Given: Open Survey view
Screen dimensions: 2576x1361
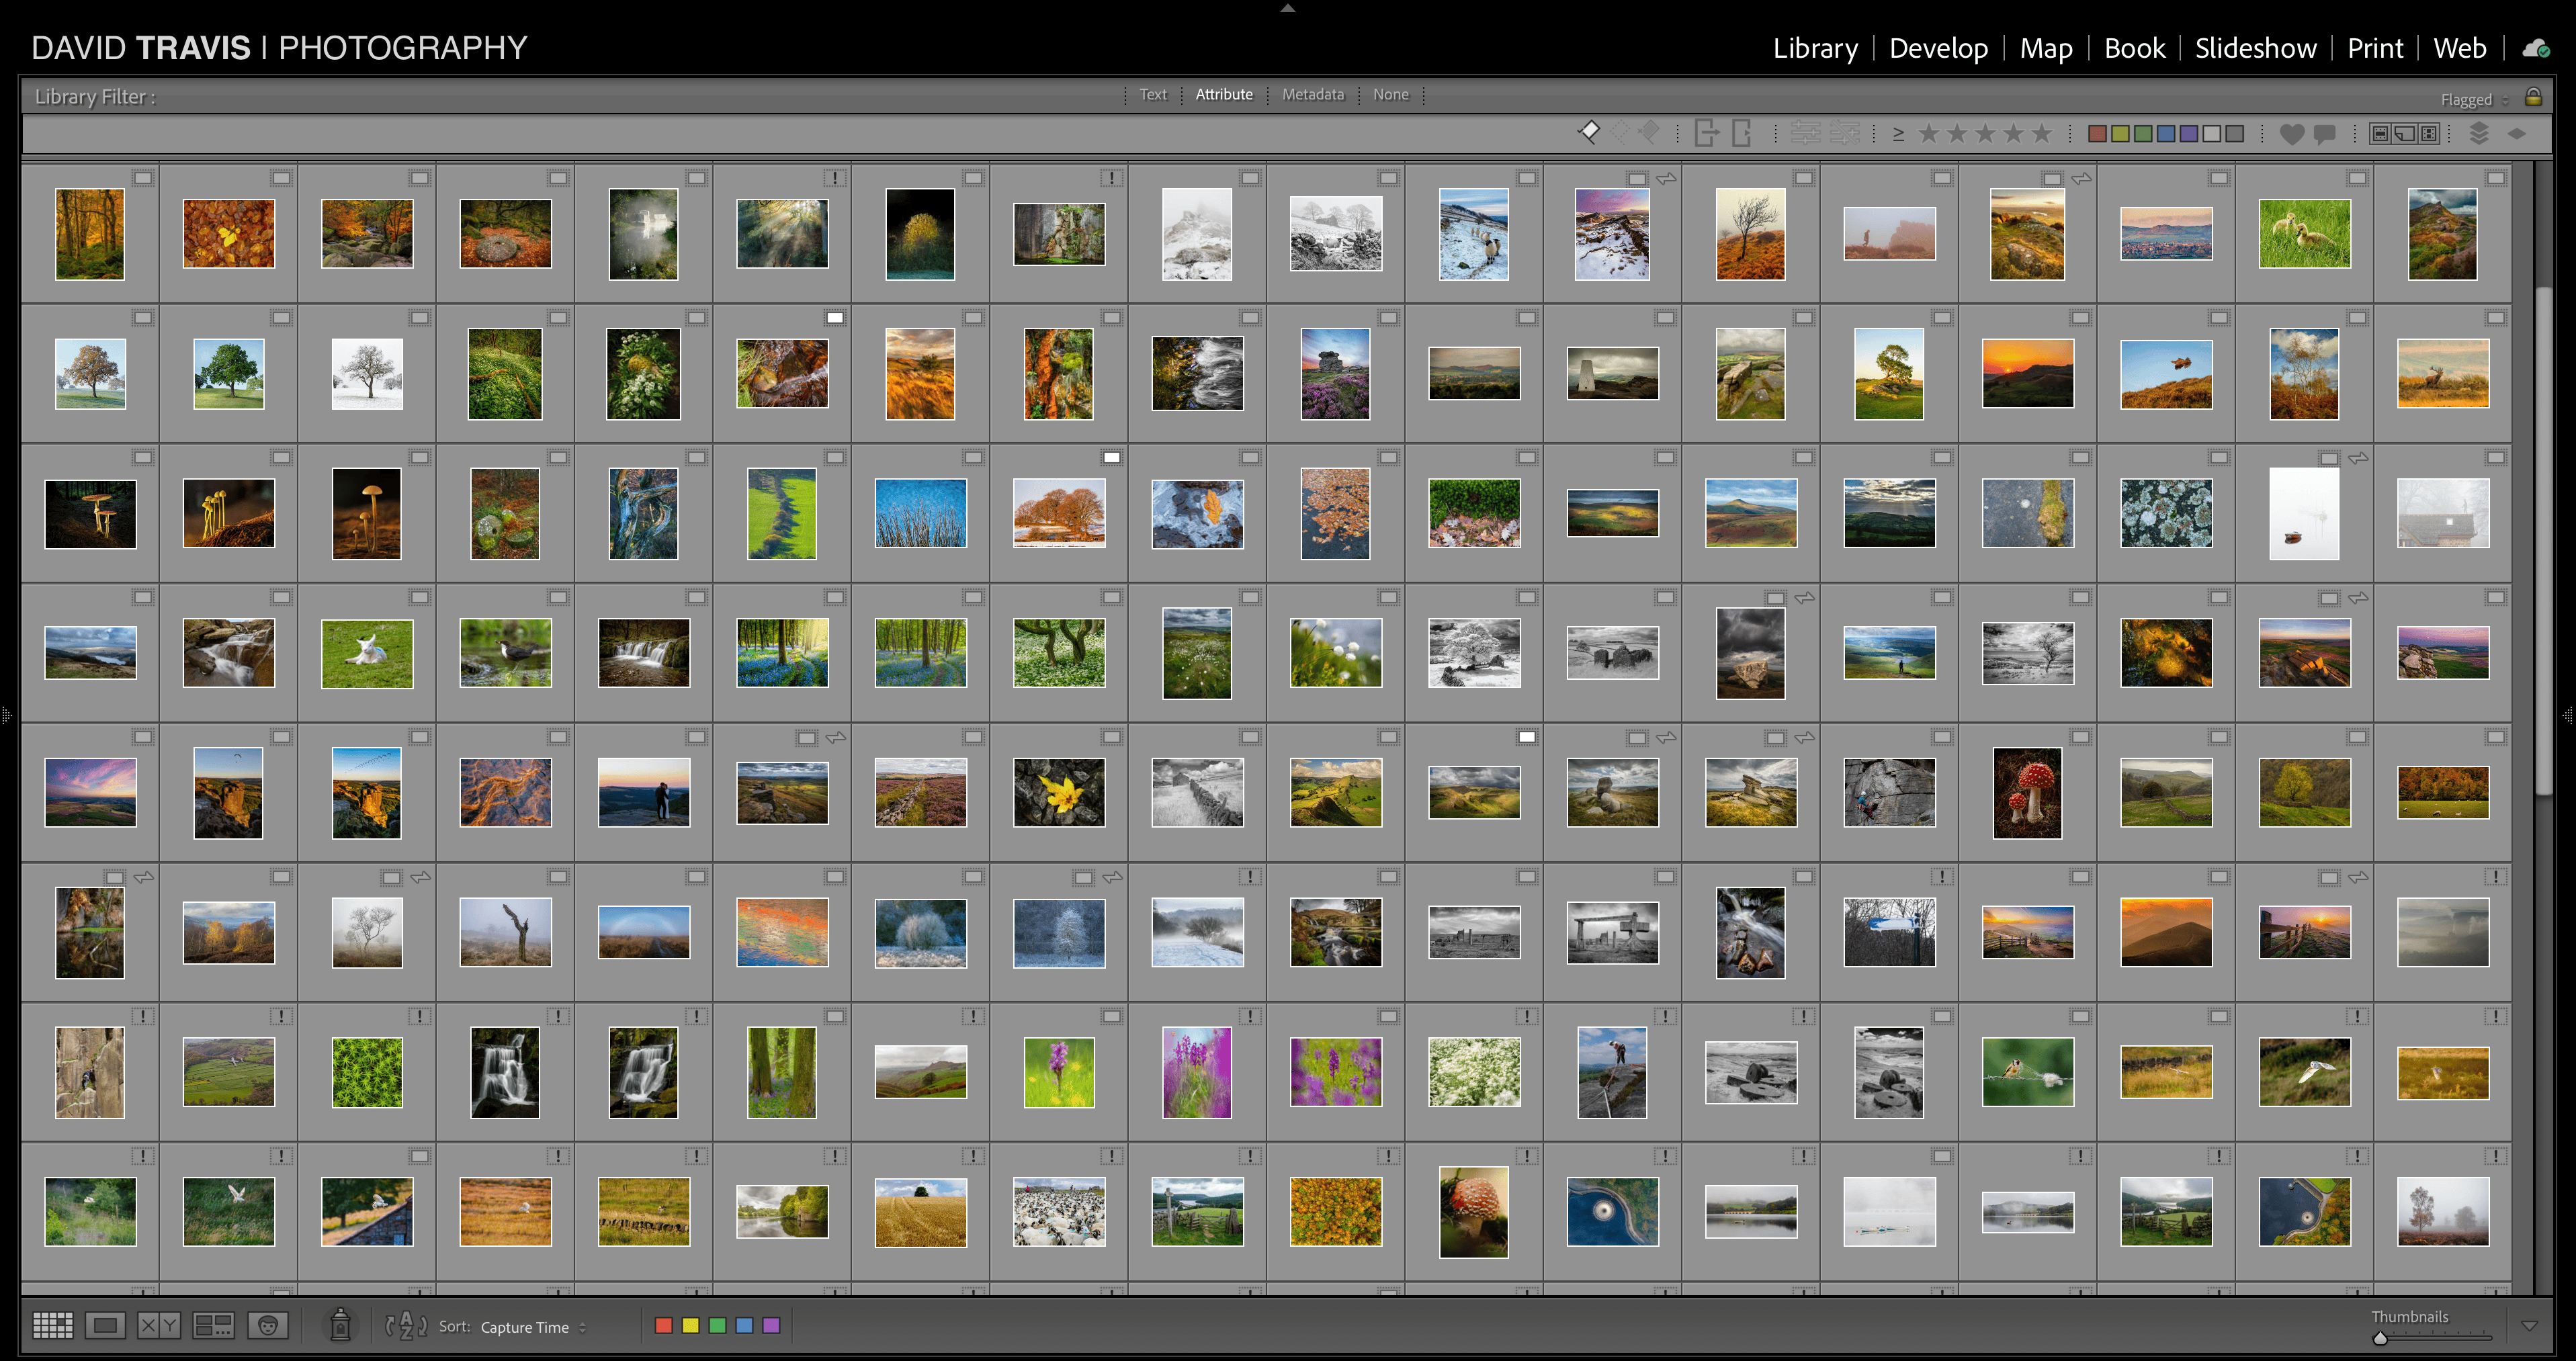Looking at the screenshot, I should [213, 1326].
